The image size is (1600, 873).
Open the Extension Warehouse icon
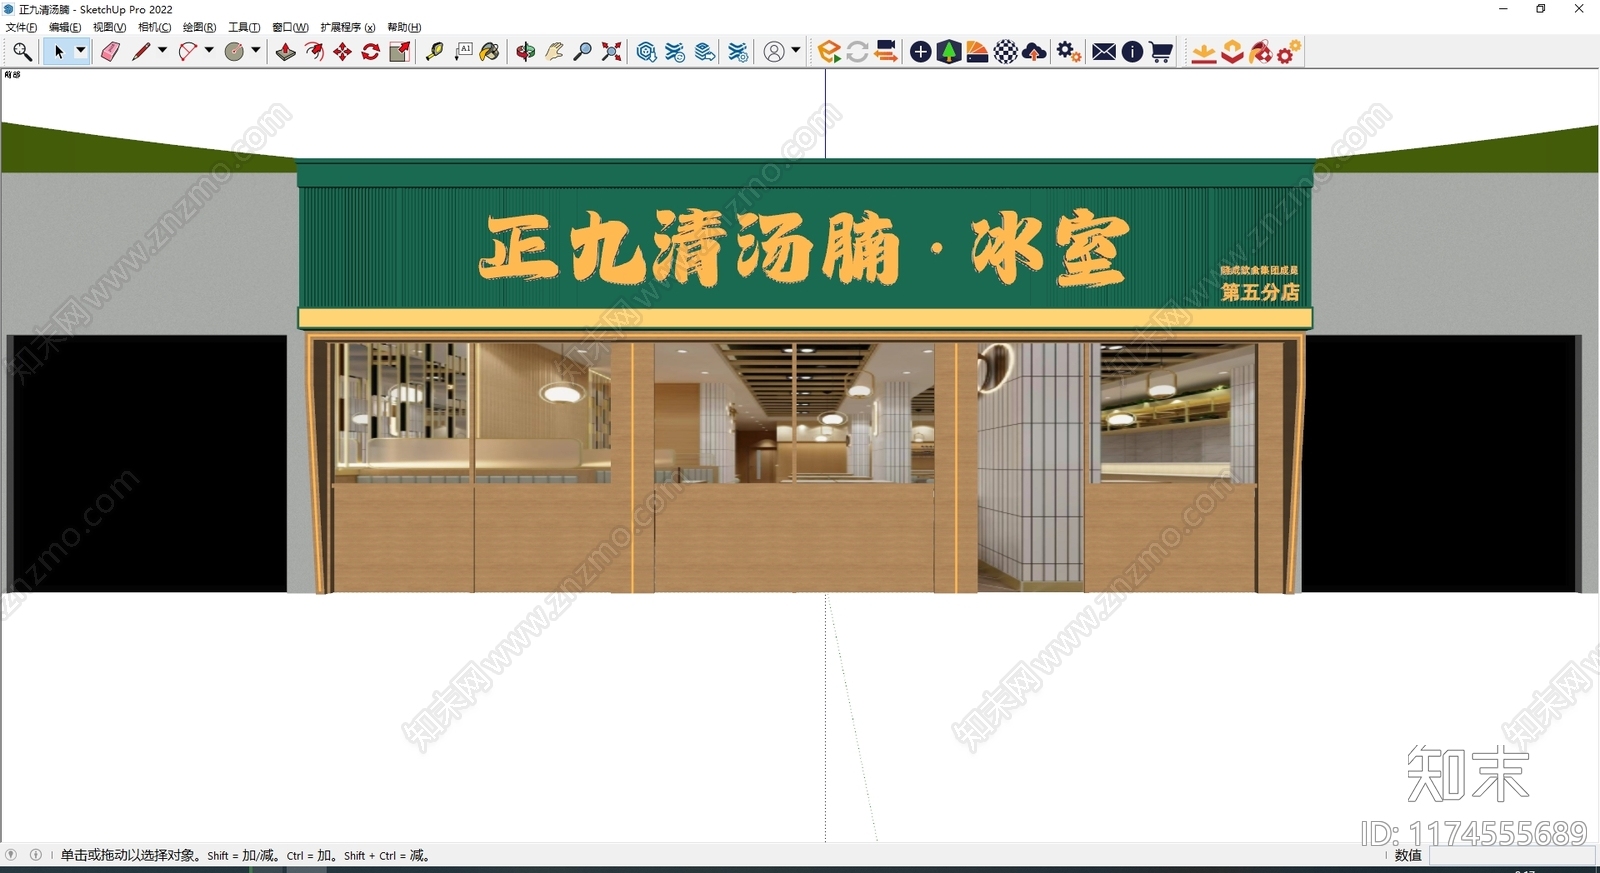point(676,52)
